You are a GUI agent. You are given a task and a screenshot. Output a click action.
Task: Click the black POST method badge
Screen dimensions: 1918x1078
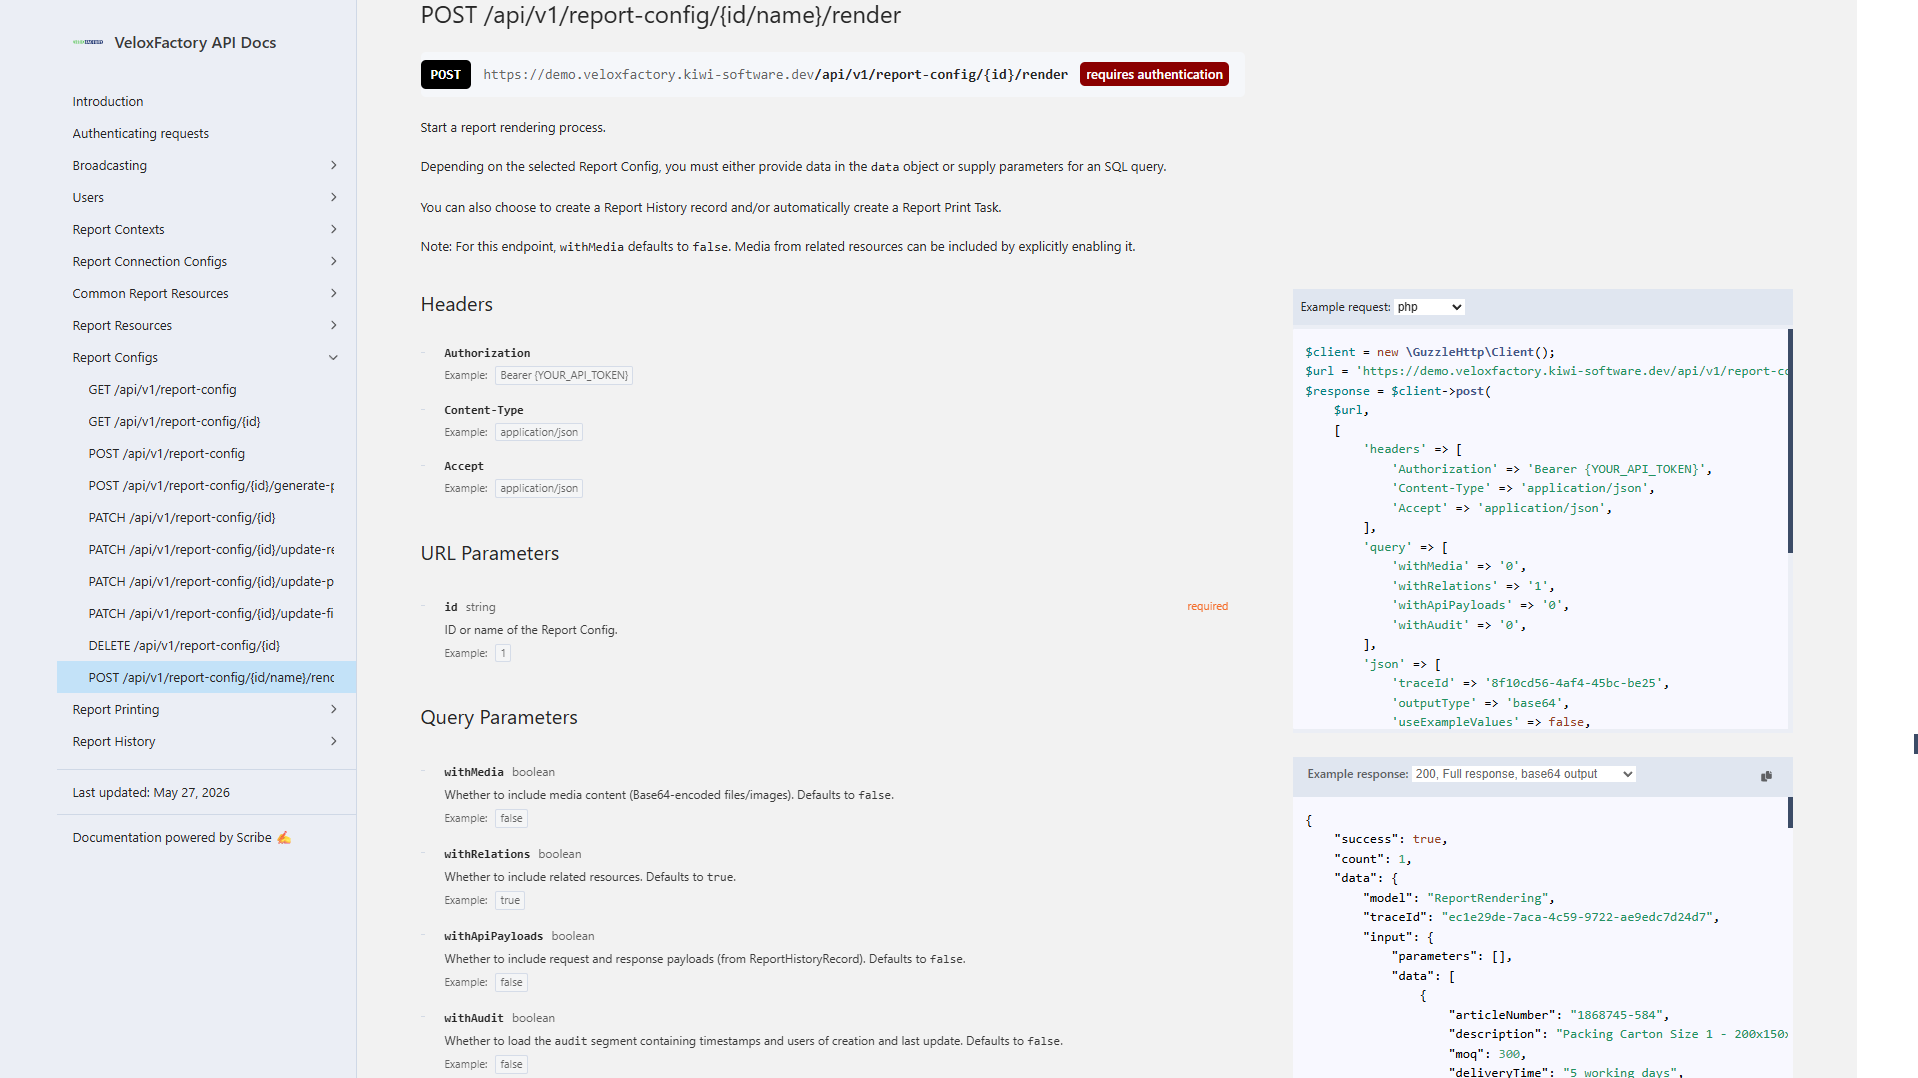[445, 74]
